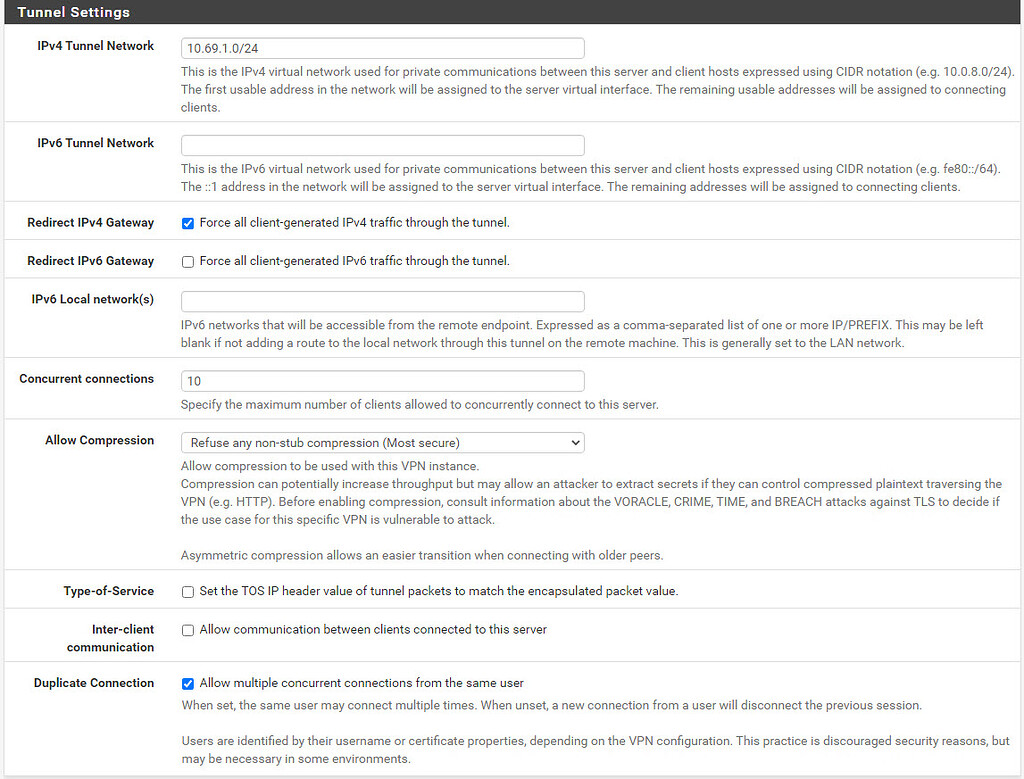Click the Duplicate Connection label
Viewport: 1024px width, 779px height.
coord(93,683)
